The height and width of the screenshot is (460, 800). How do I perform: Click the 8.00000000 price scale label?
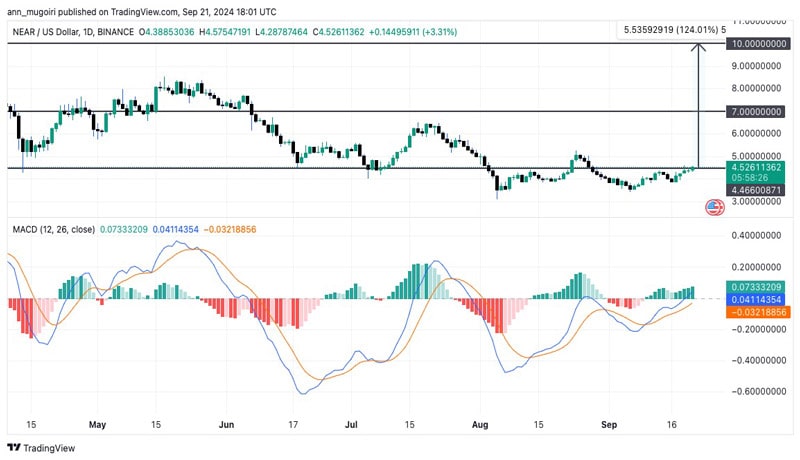[x=757, y=88]
